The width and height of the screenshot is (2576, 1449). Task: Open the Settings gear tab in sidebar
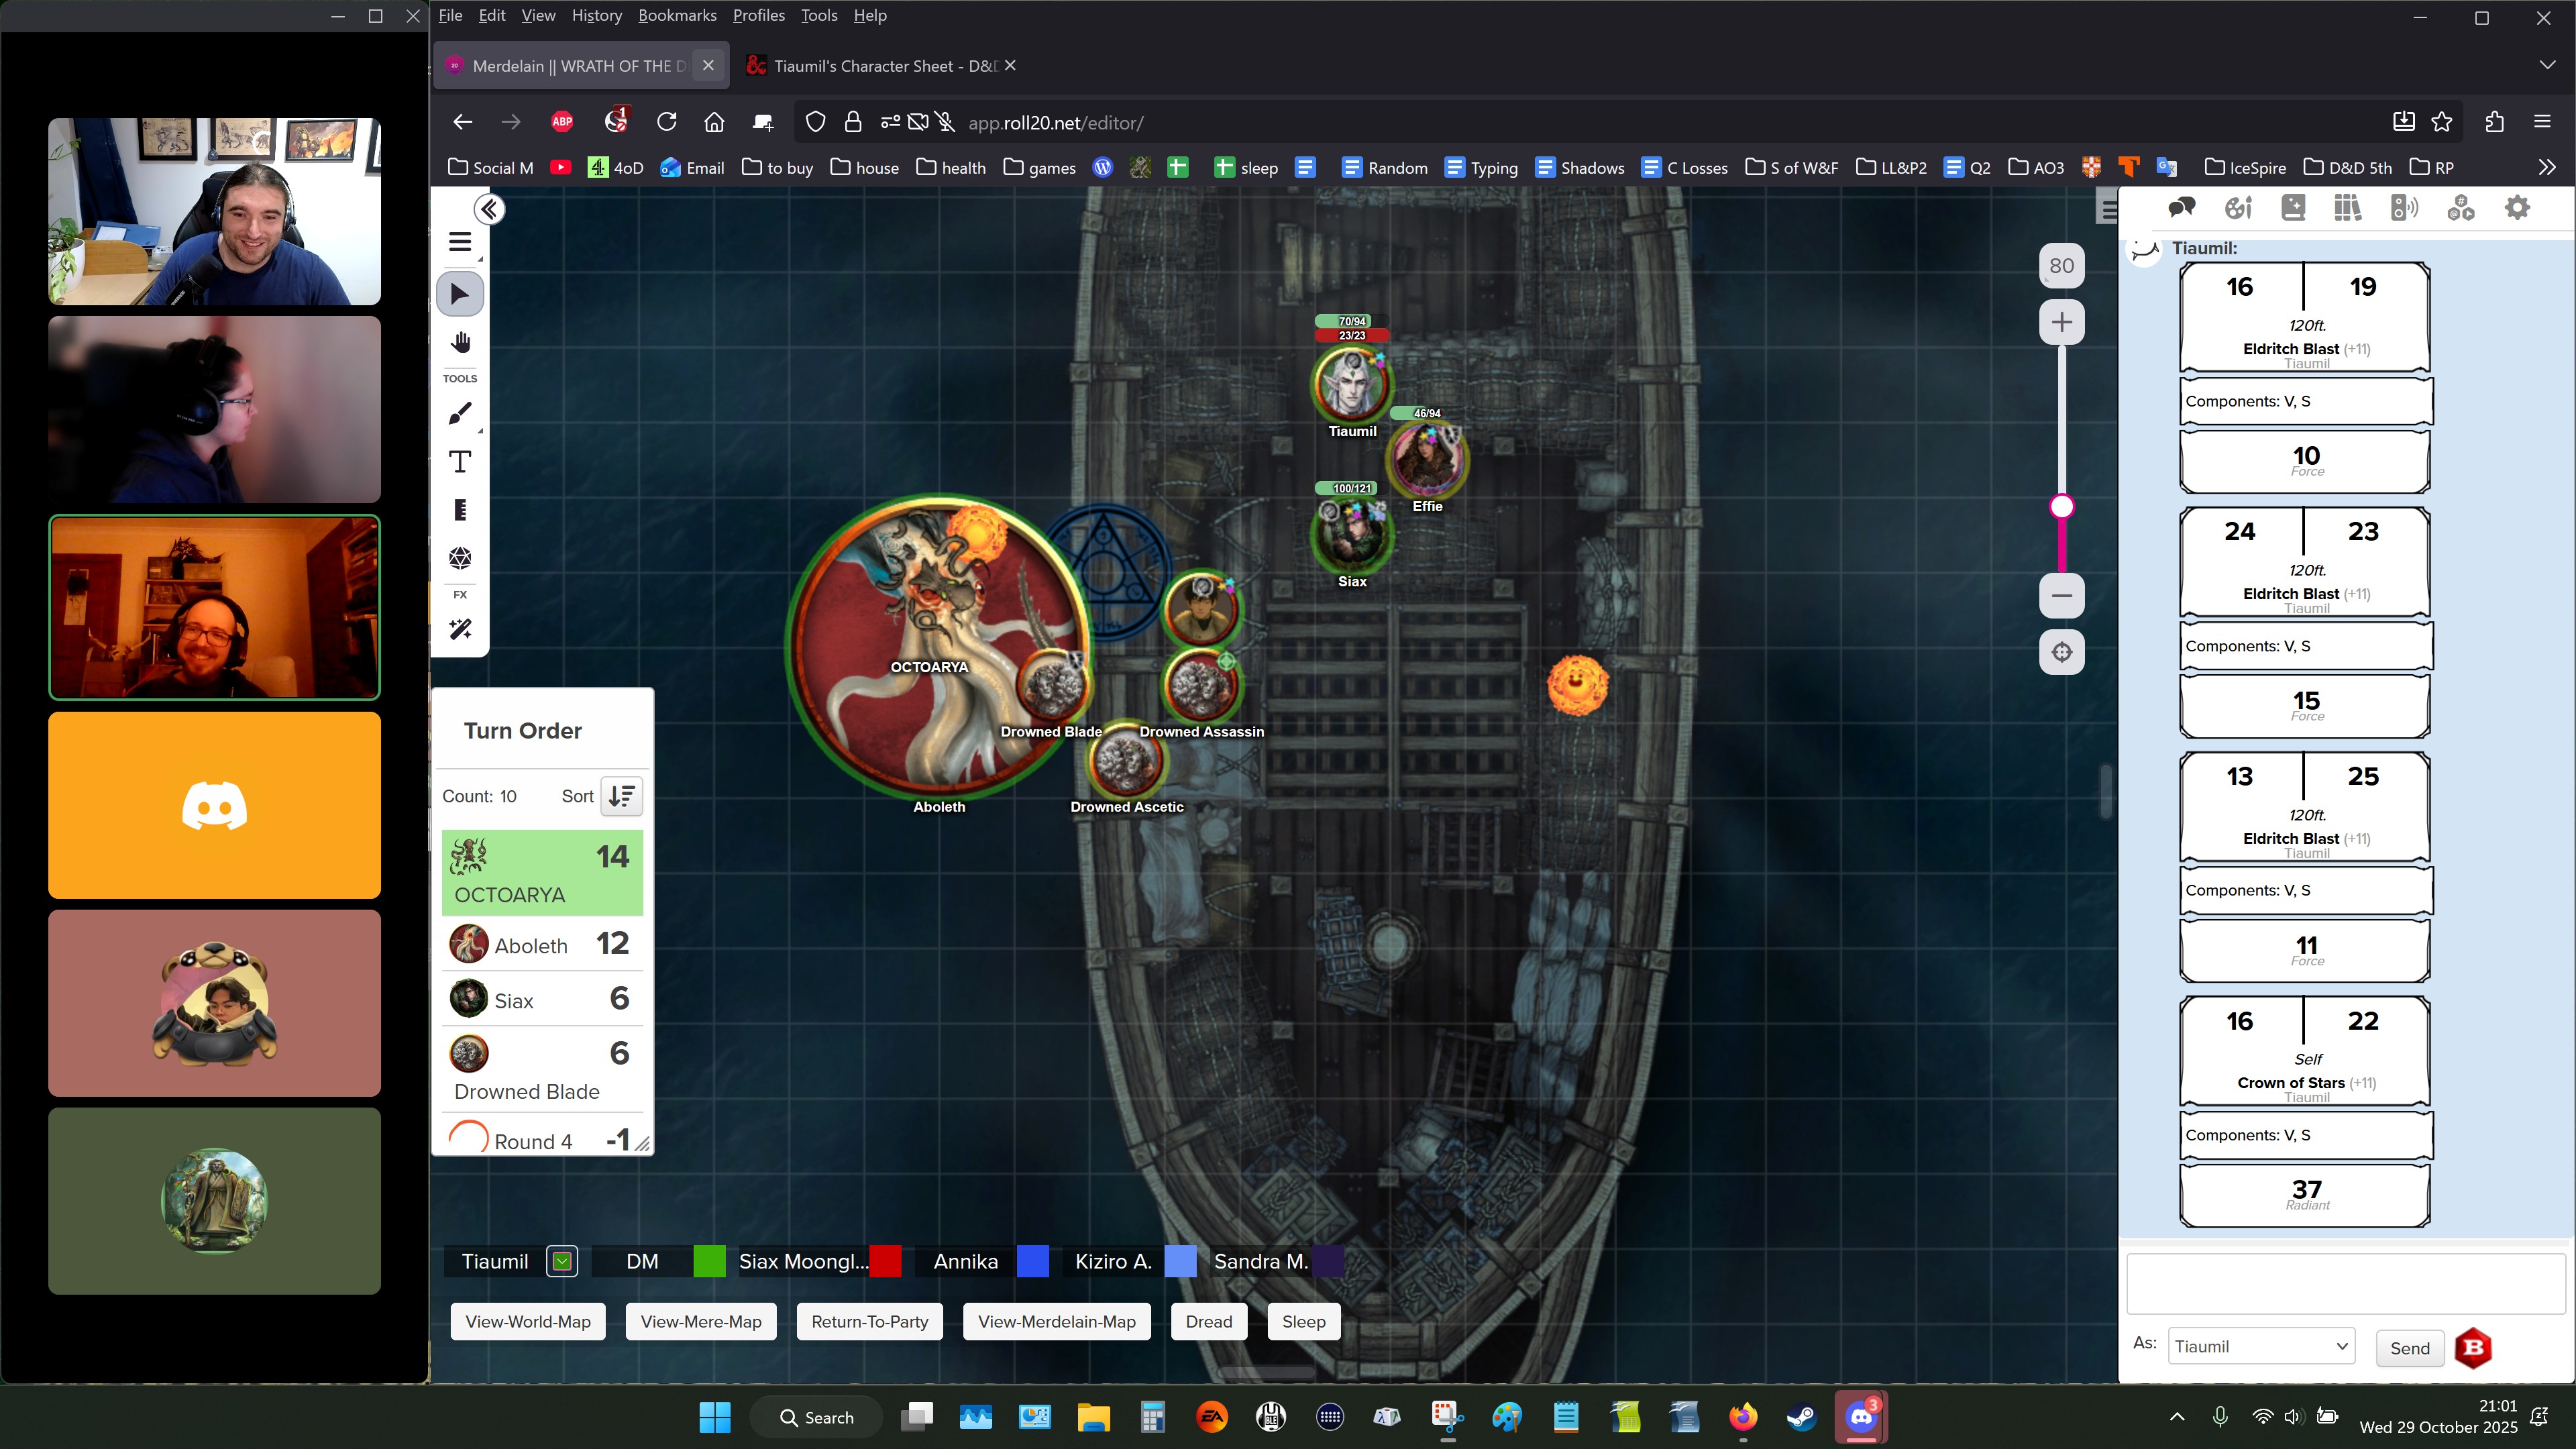pos(2517,208)
